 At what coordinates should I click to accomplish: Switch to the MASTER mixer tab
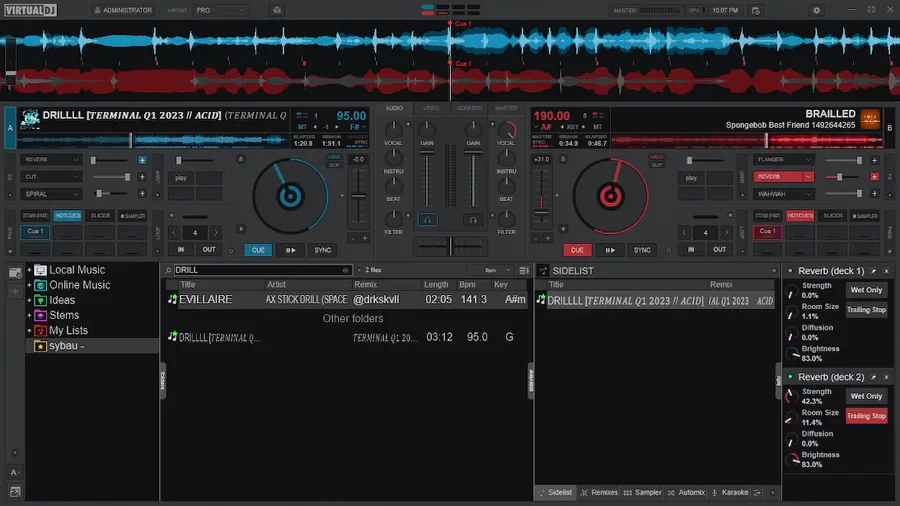(x=506, y=108)
